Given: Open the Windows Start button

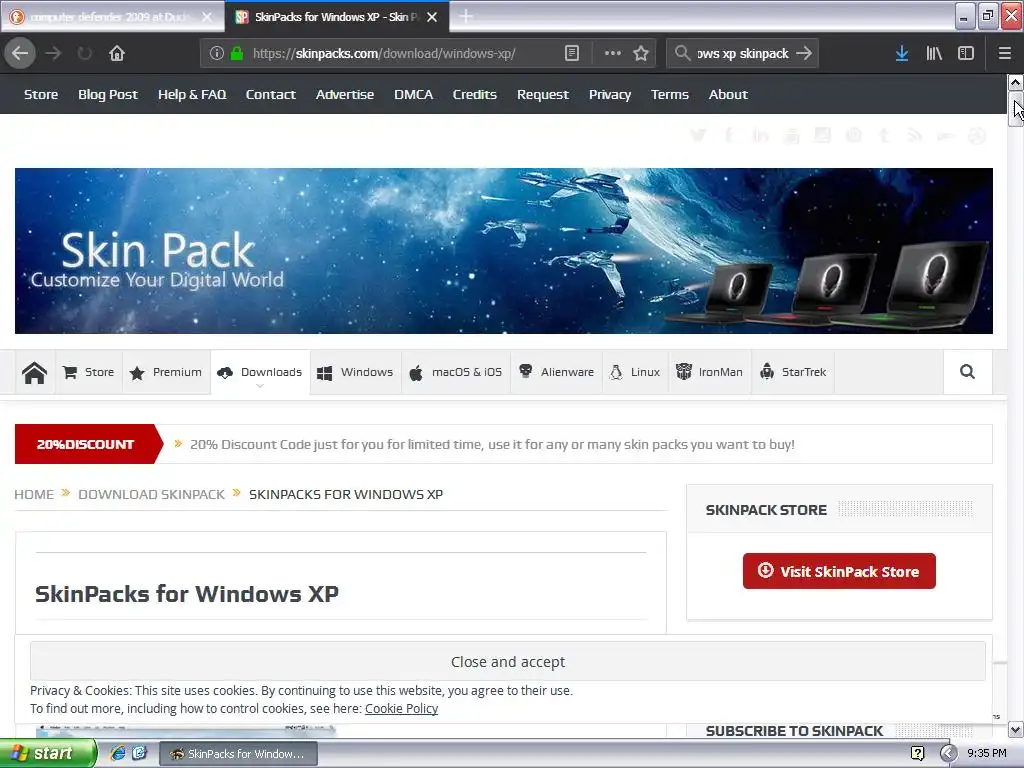Looking at the screenshot, I should (48, 753).
